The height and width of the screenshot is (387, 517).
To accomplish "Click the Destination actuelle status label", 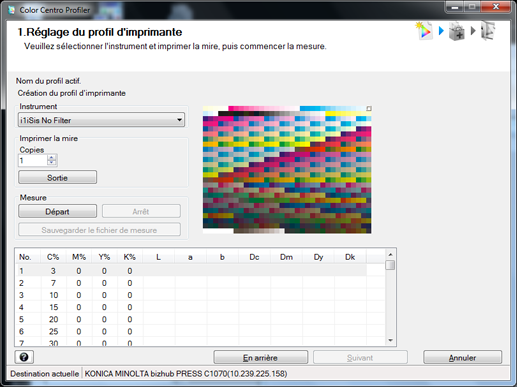I will point(44,374).
